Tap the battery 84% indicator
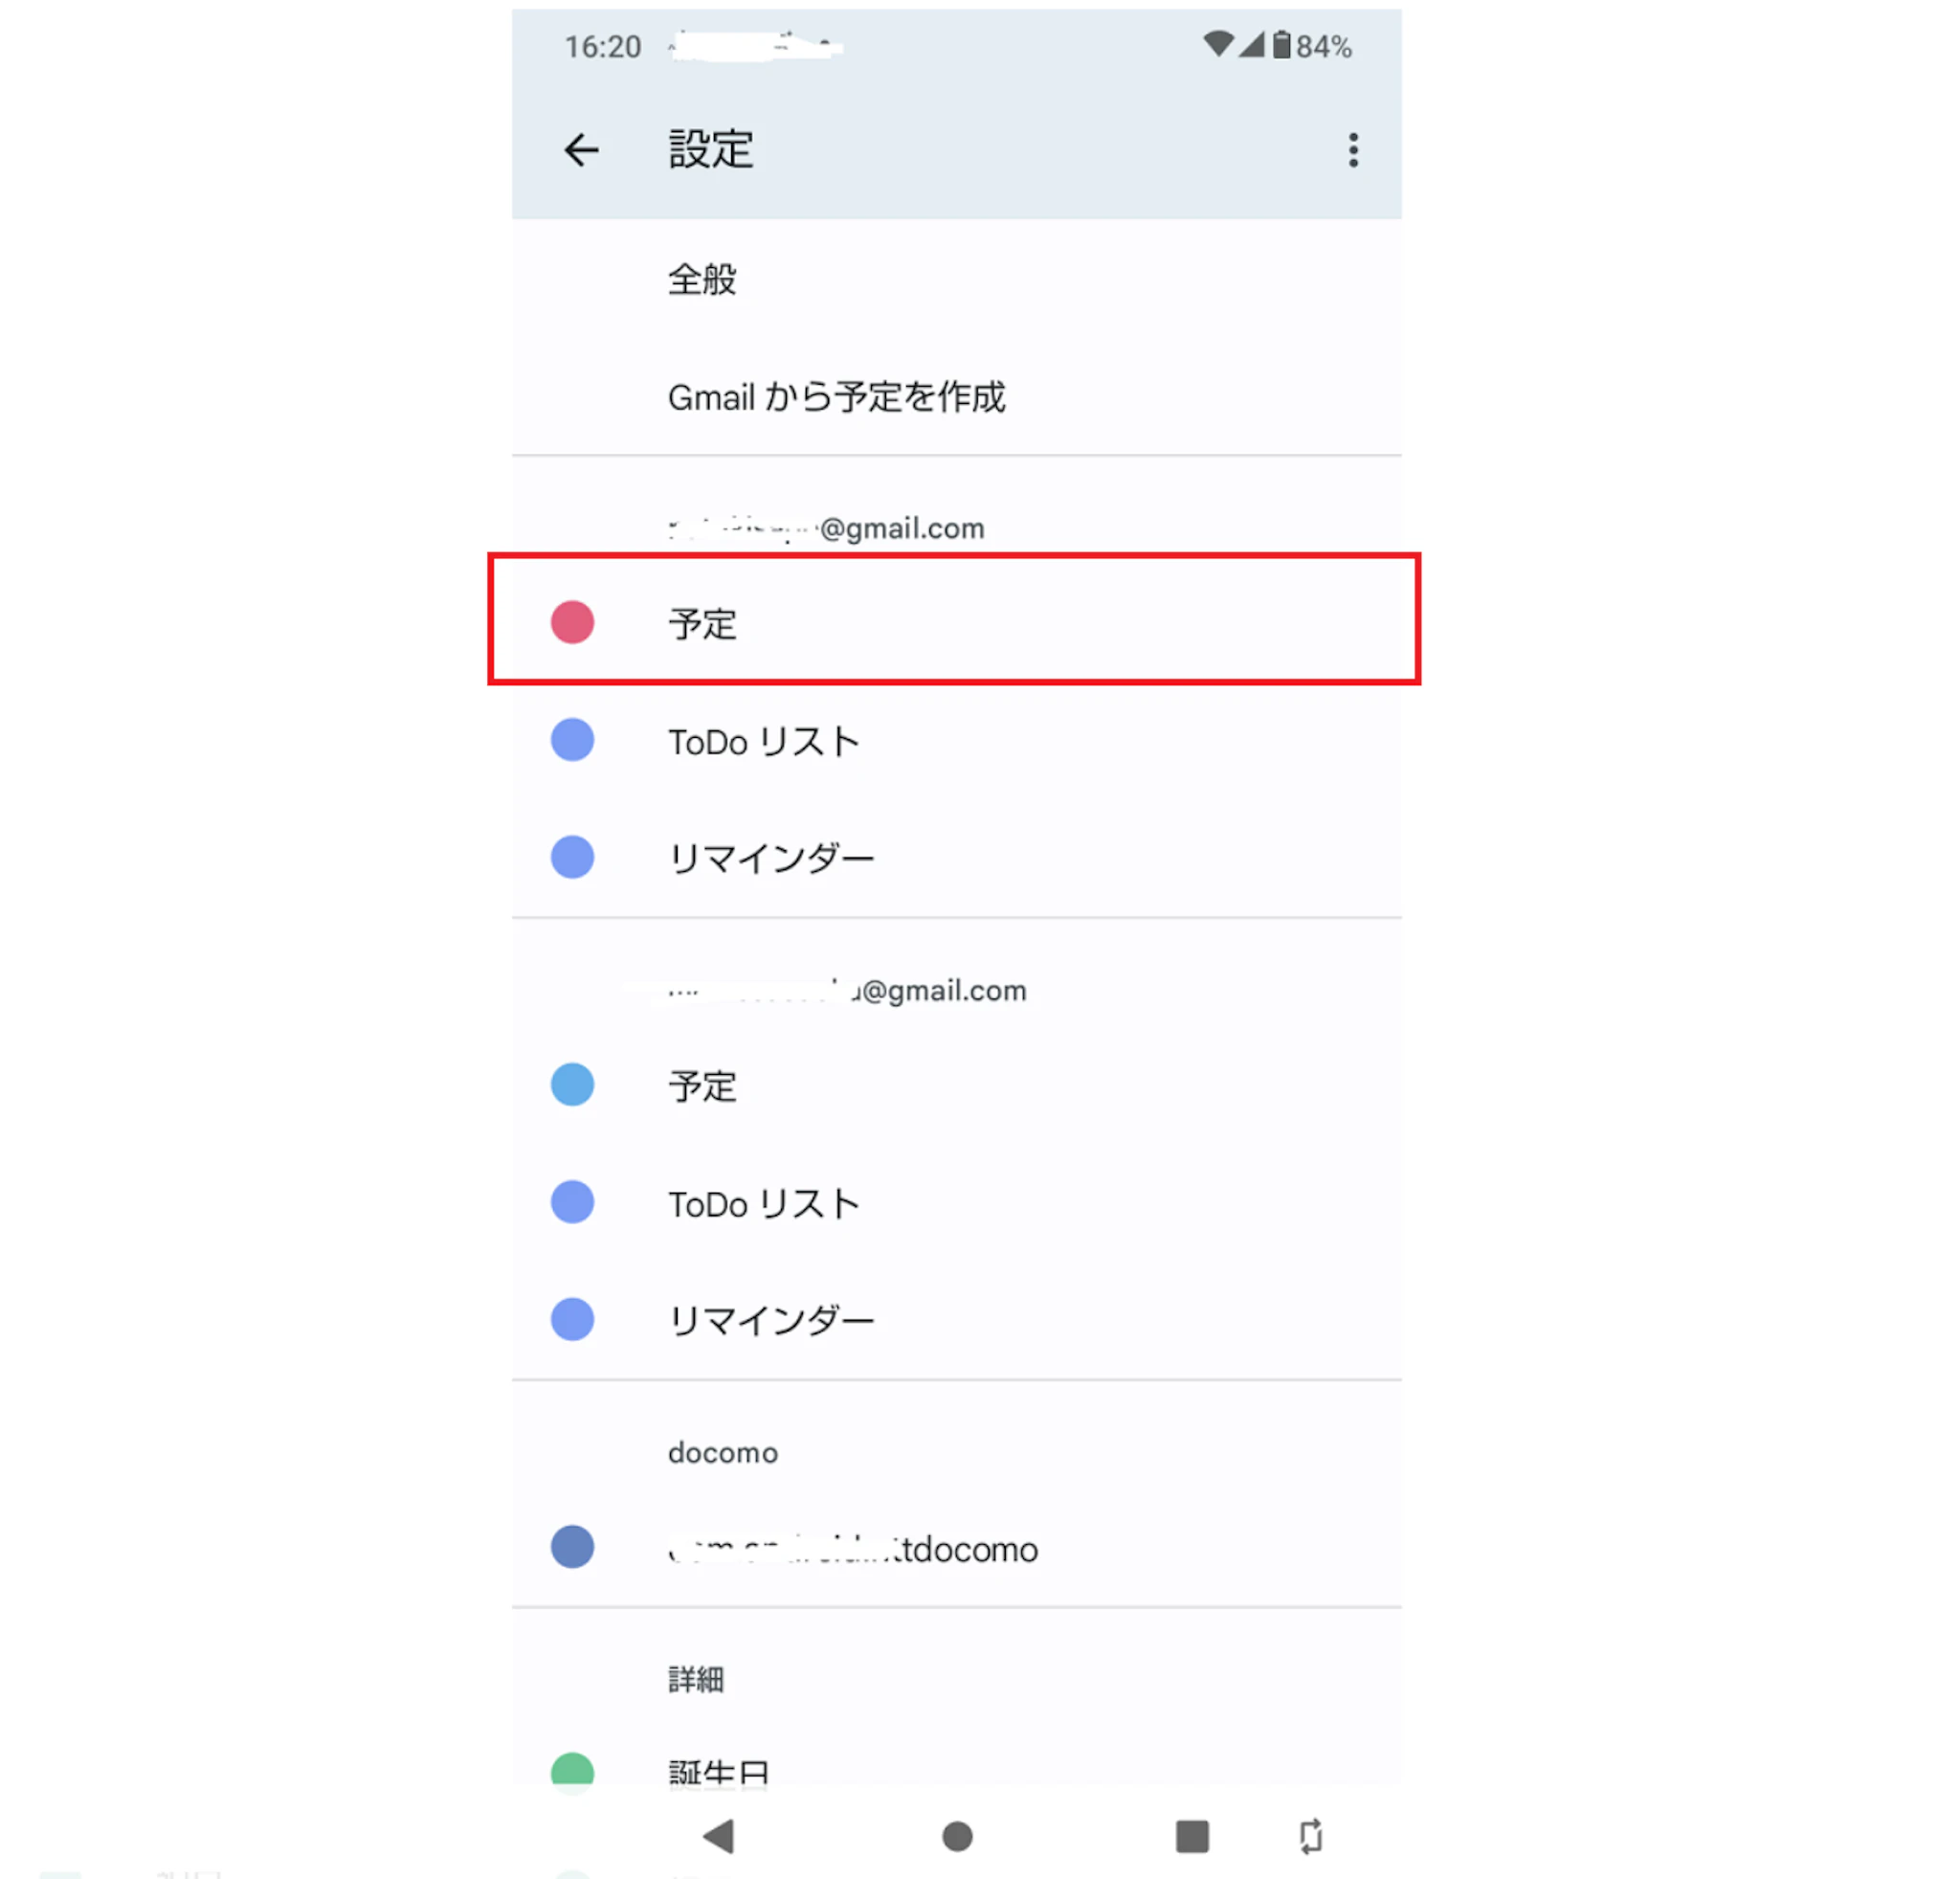 1312,46
